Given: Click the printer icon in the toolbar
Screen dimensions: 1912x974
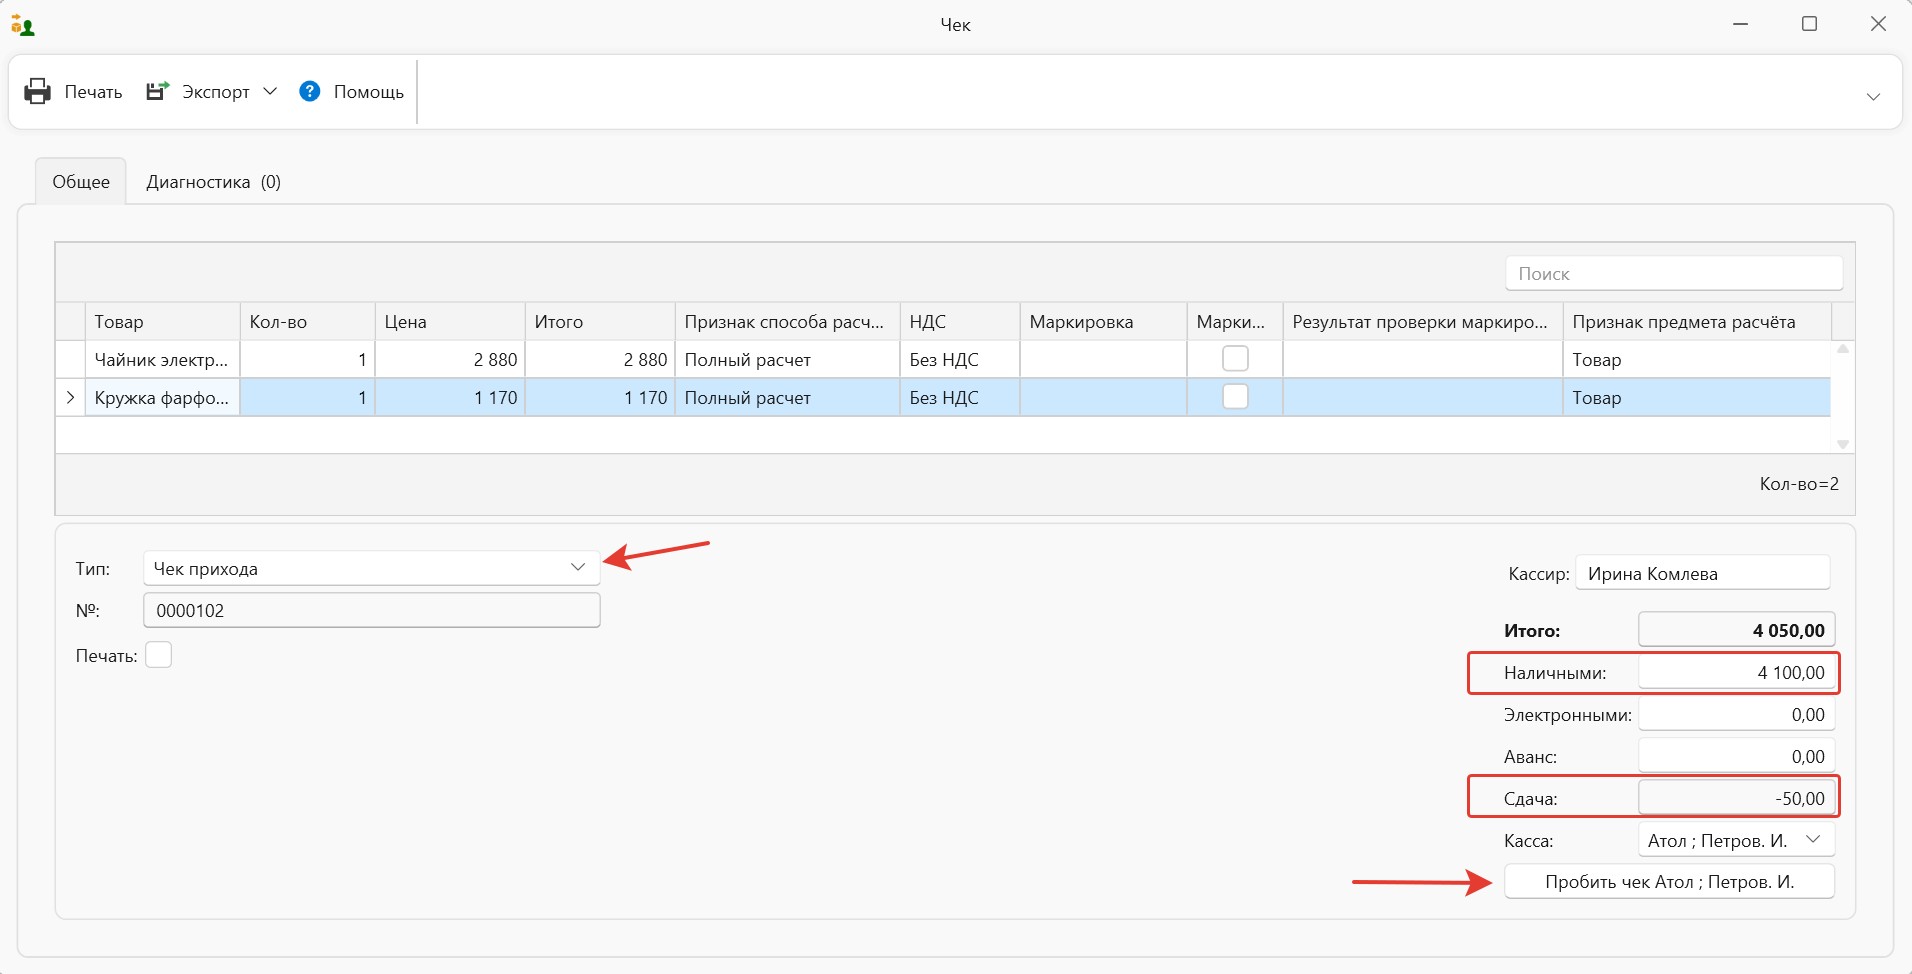Looking at the screenshot, I should (37, 91).
